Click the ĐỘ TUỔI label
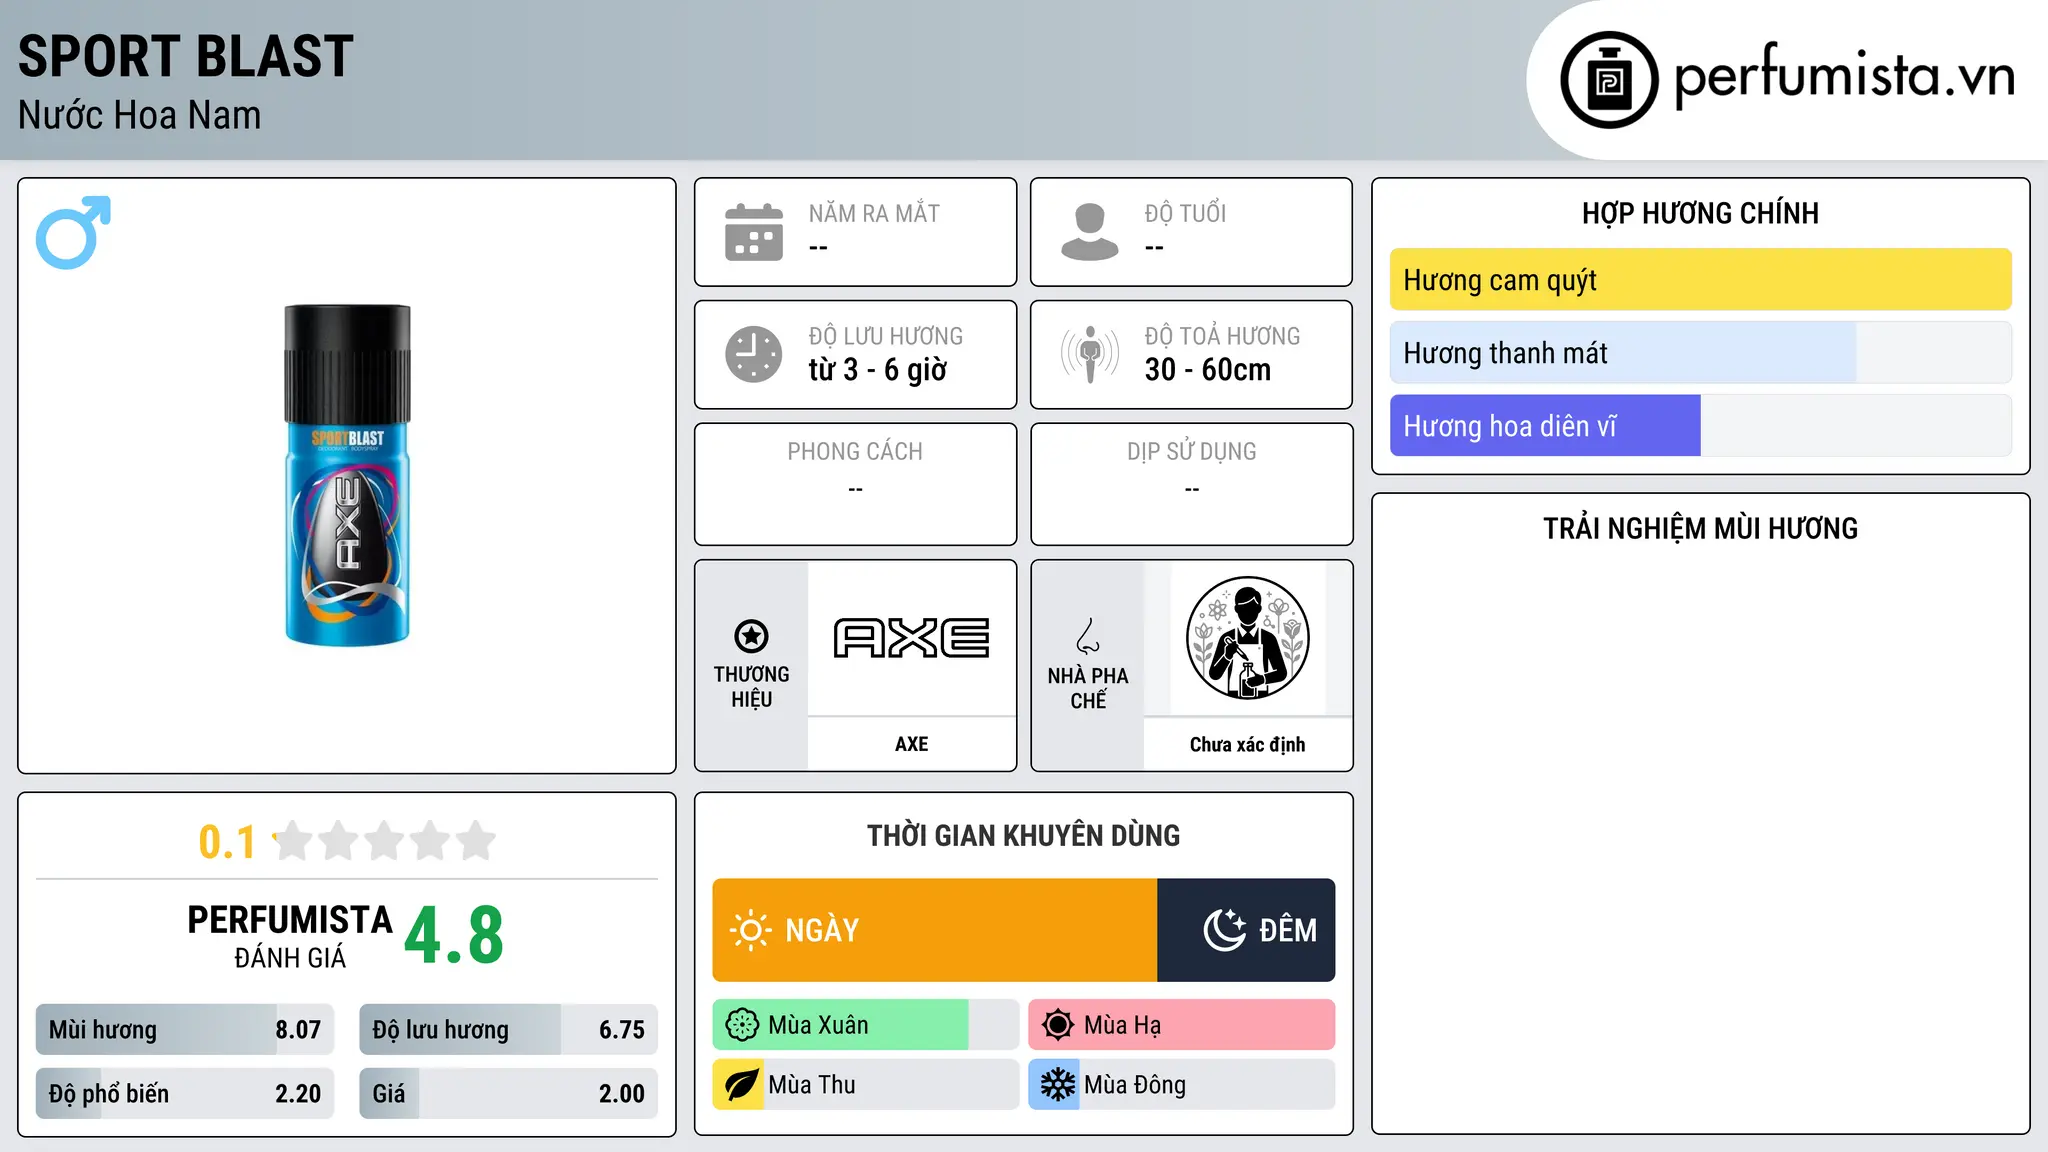Screen dimensions: 2048x1152 coord(1185,214)
